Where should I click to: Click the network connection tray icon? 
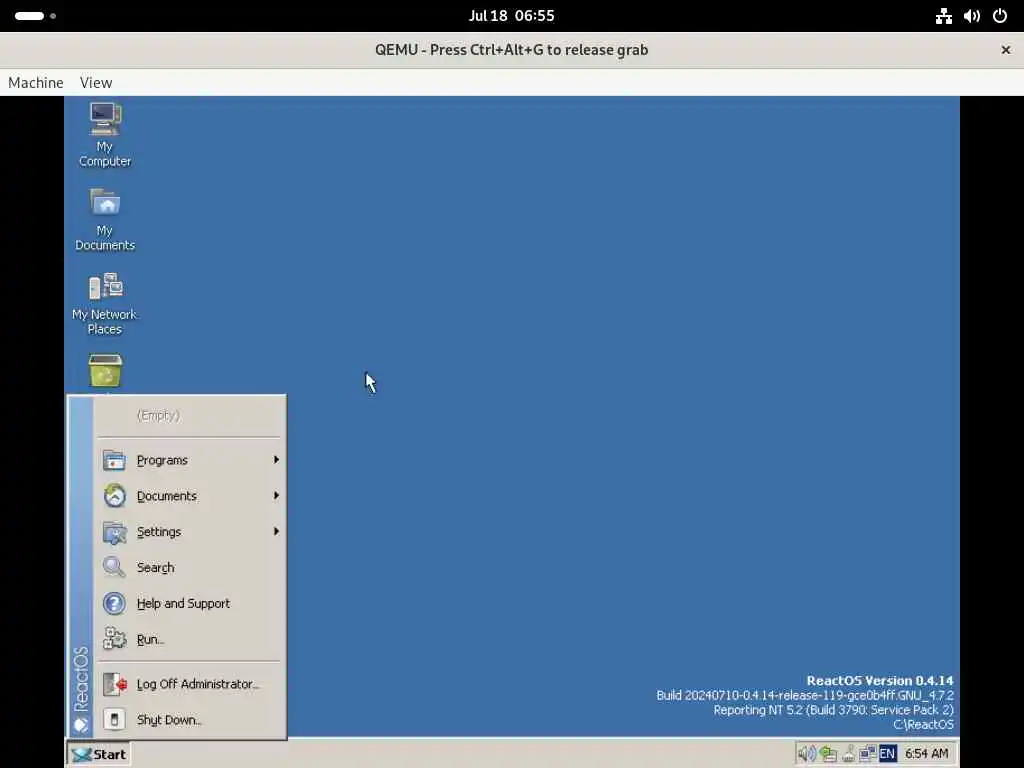click(x=867, y=754)
